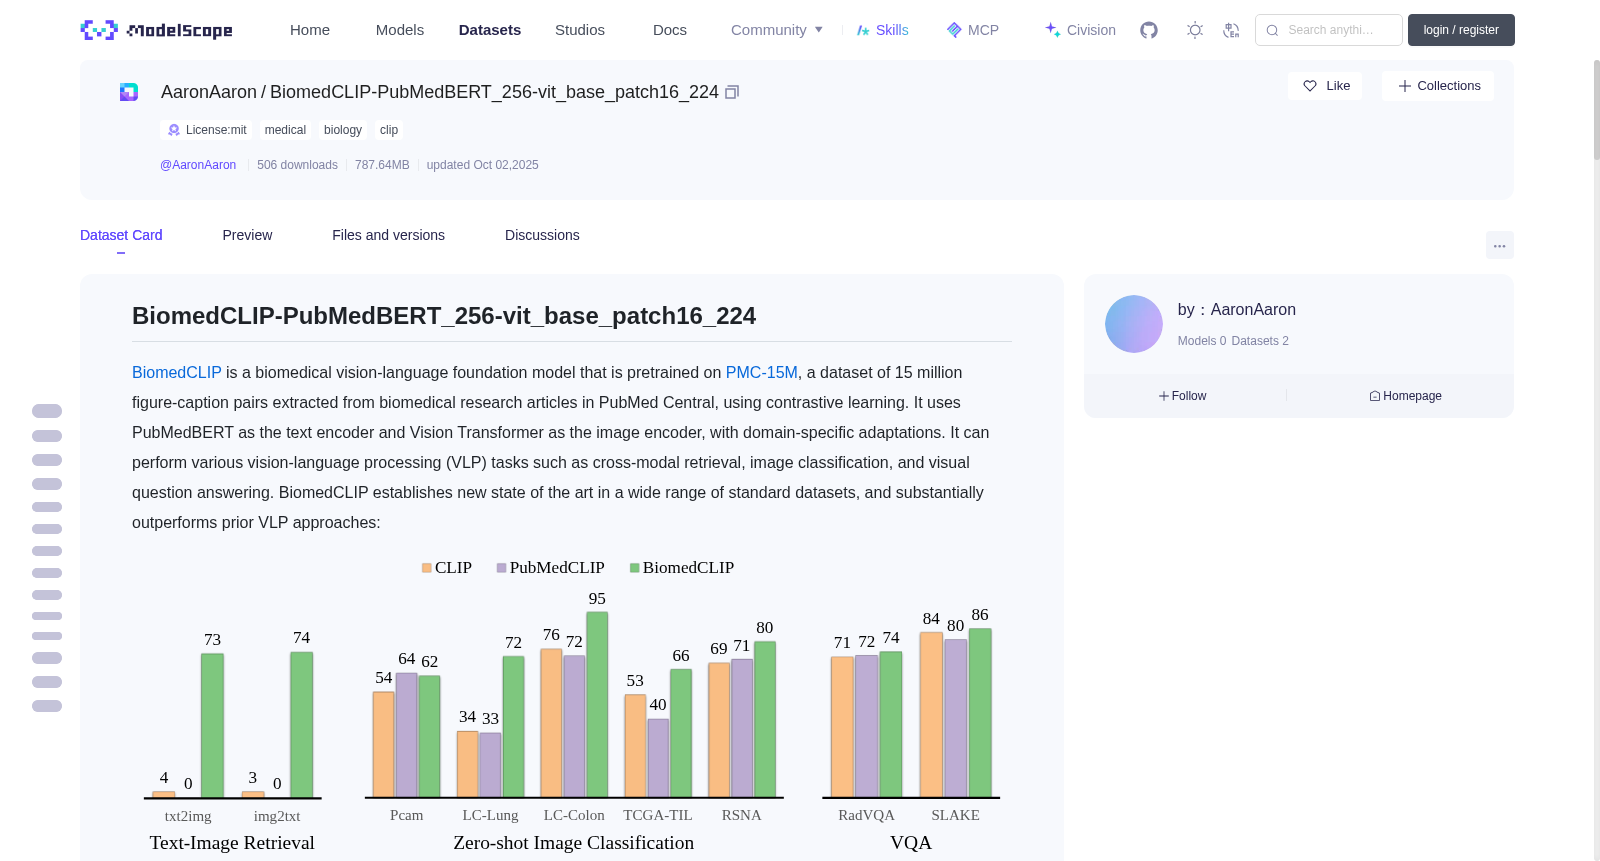Screen dimensions: 1600x861
Task: Visit the author's Homepage
Action: [x=1405, y=396]
